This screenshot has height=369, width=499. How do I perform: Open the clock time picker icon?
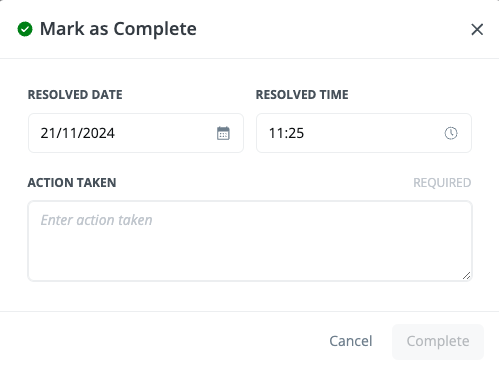[451, 133]
